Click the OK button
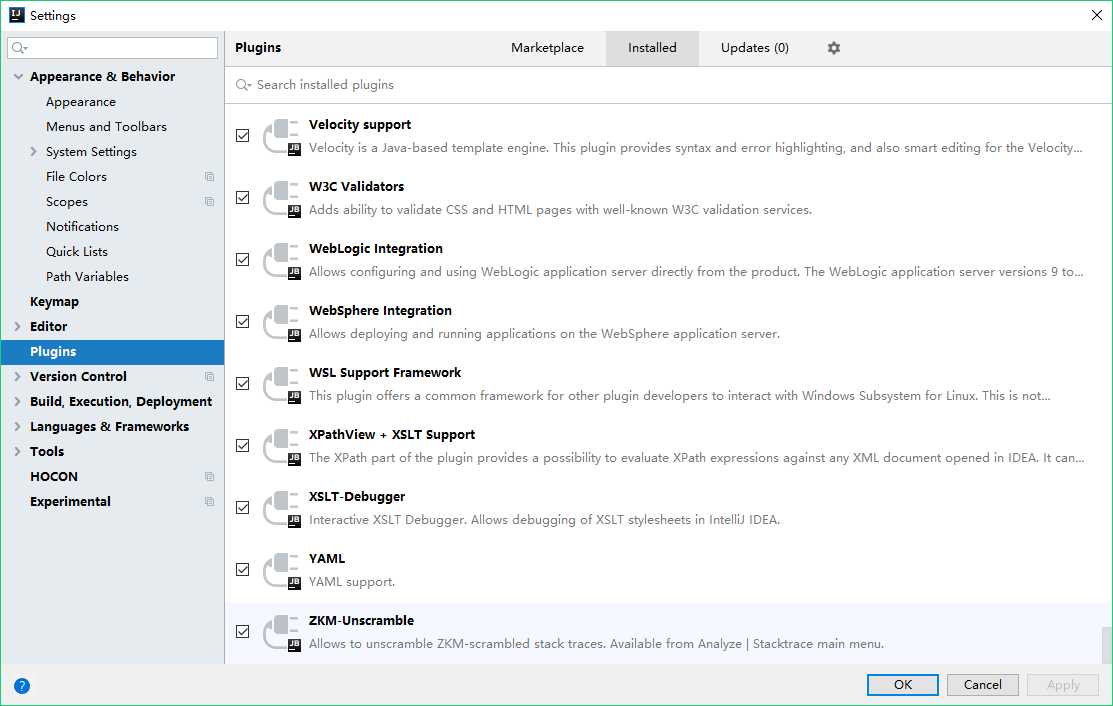 (x=902, y=685)
